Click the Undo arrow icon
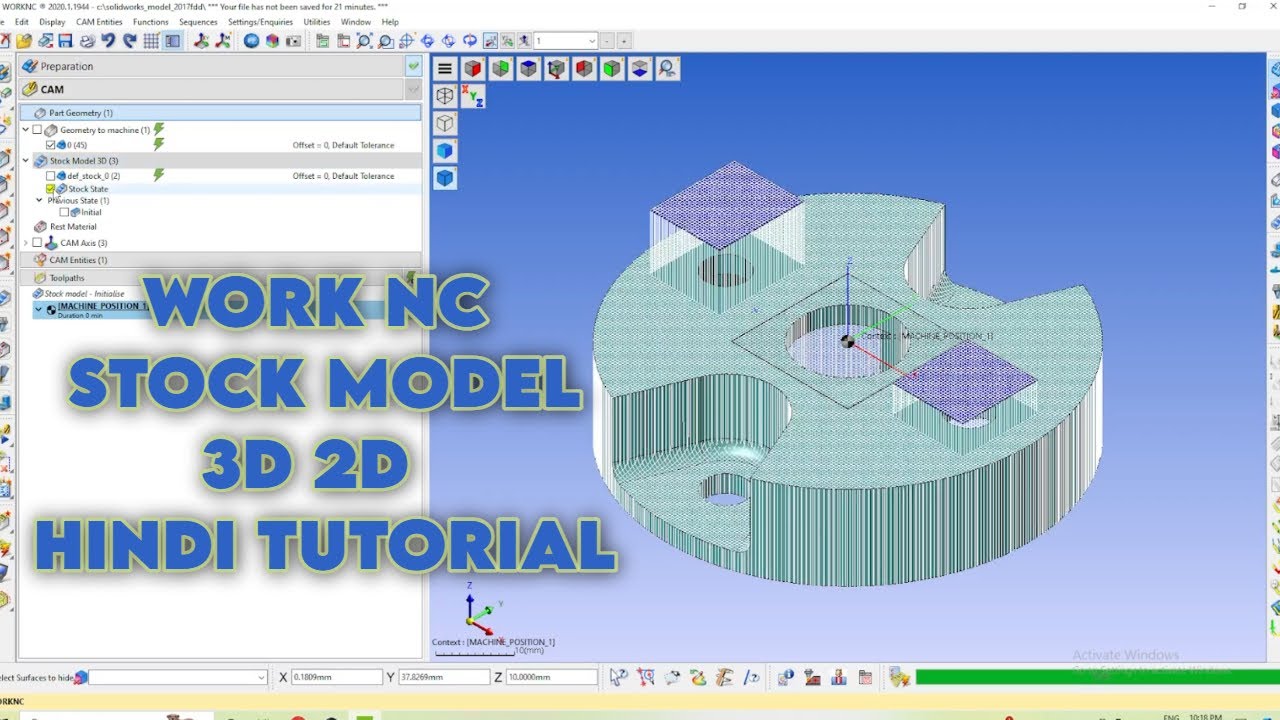 click(x=108, y=41)
